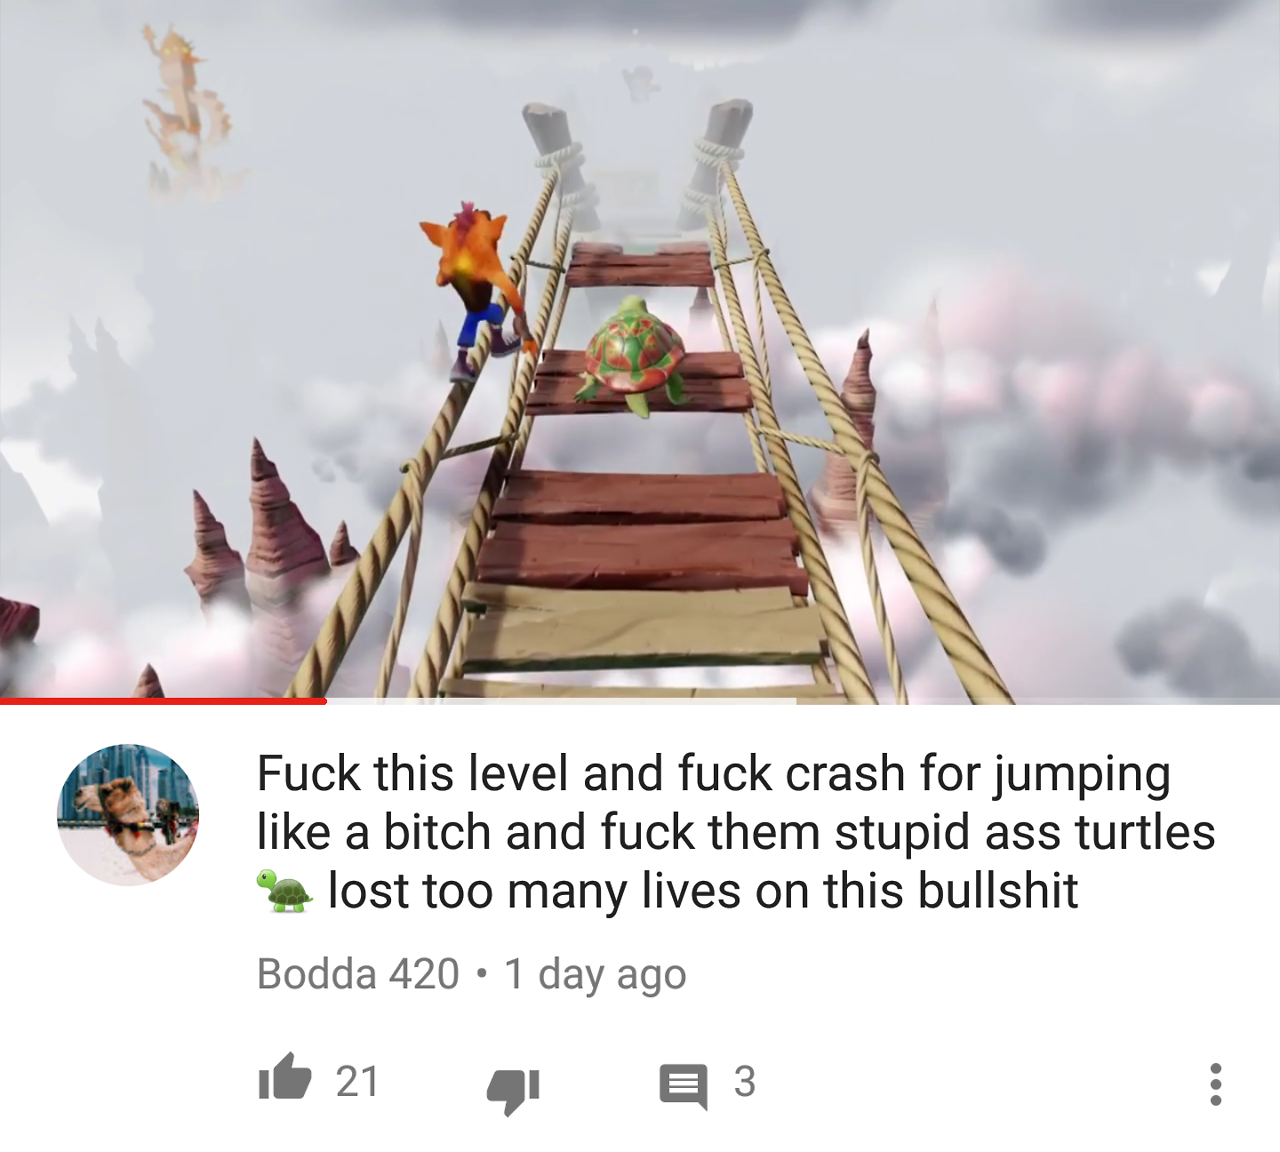The image size is (1280, 1152).
Task: Click the playhead end of red progress
Action: [325, 701]
